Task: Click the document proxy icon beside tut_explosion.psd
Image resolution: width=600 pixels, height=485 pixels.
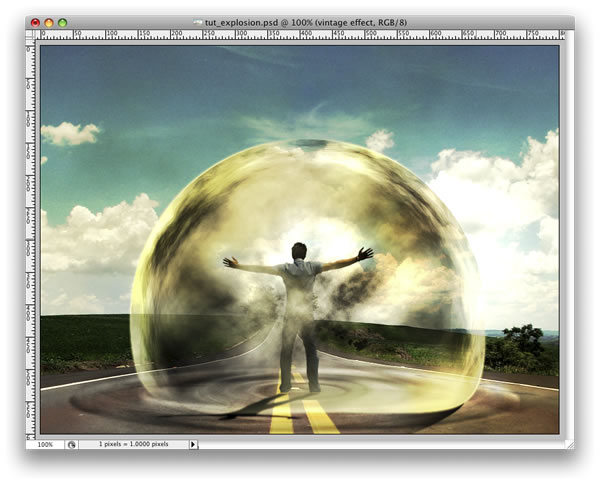Action: pyautogui.click(x=197, y=23)
